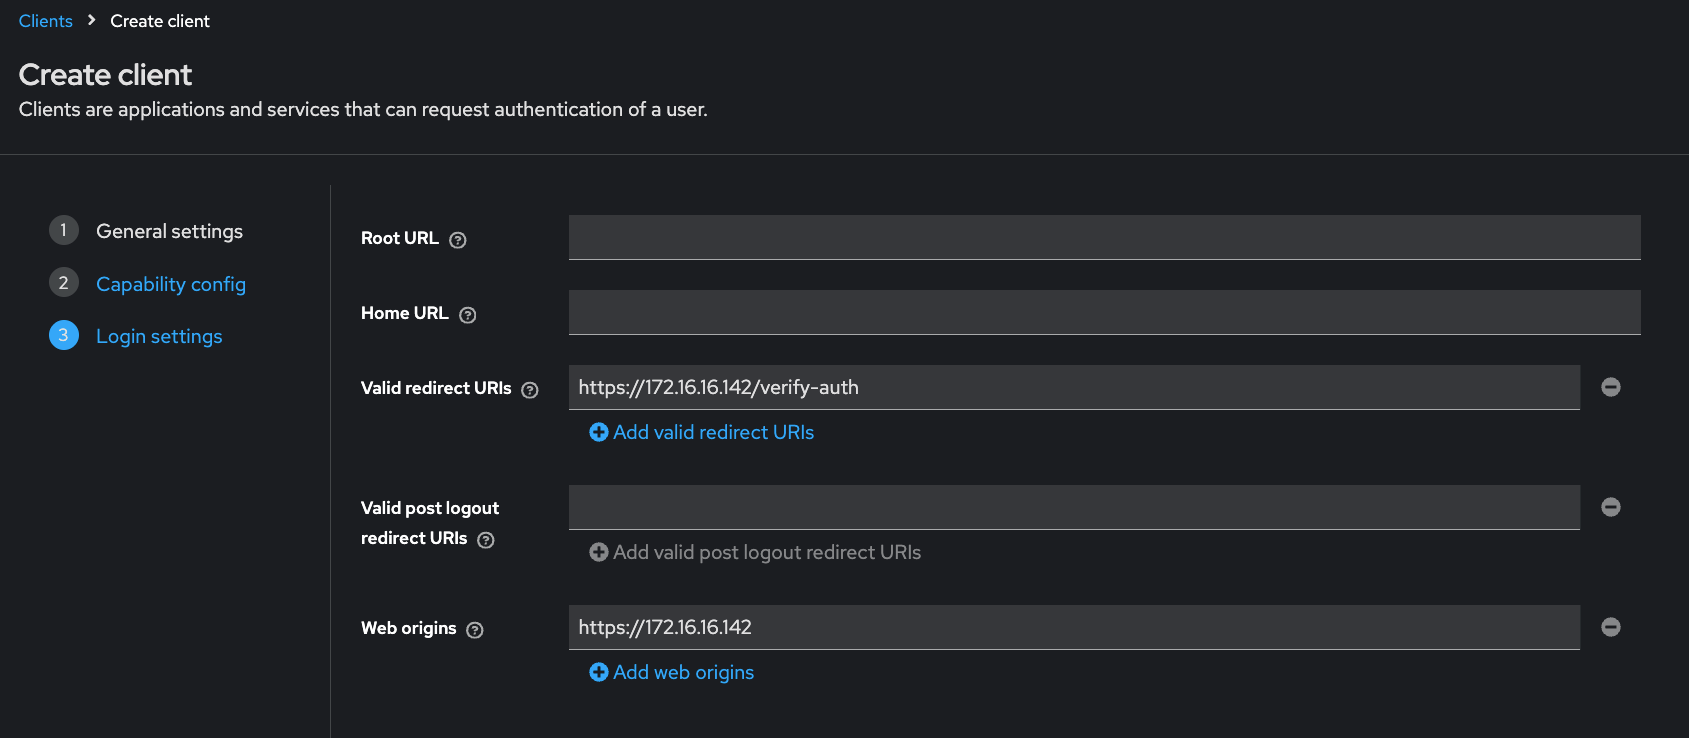Show help for Valid post logout redirect URIs
This screenshot has height=738, width=1689.
pos(486,540)
